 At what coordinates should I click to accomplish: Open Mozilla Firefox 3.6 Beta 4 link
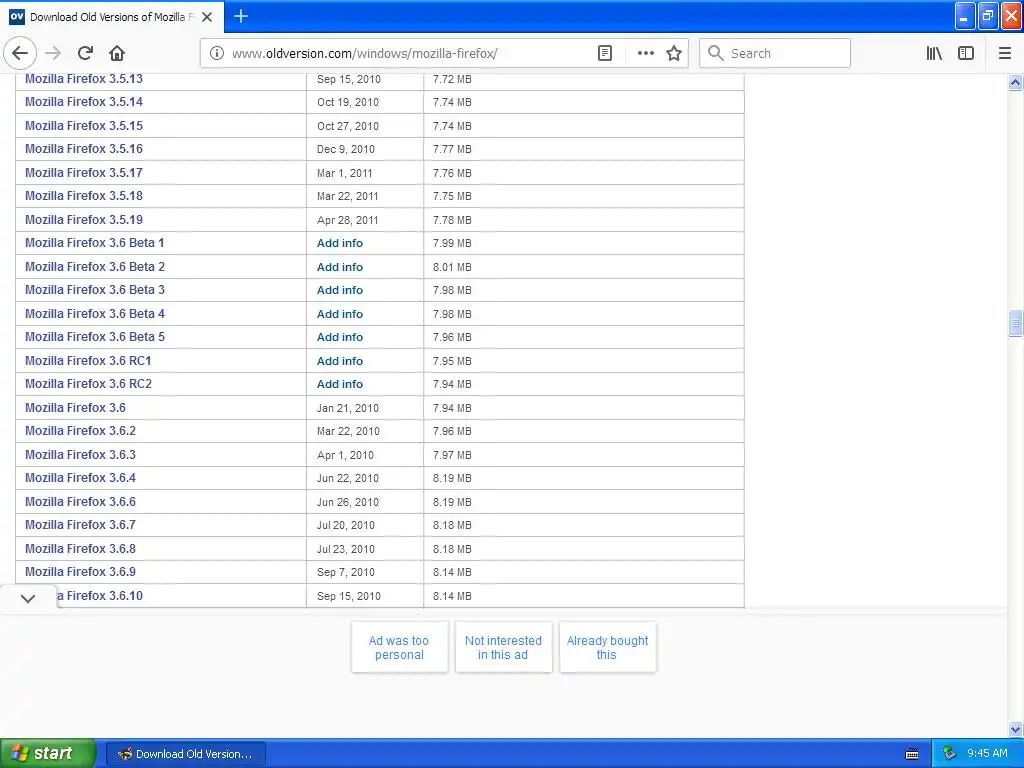click(95, 313)
